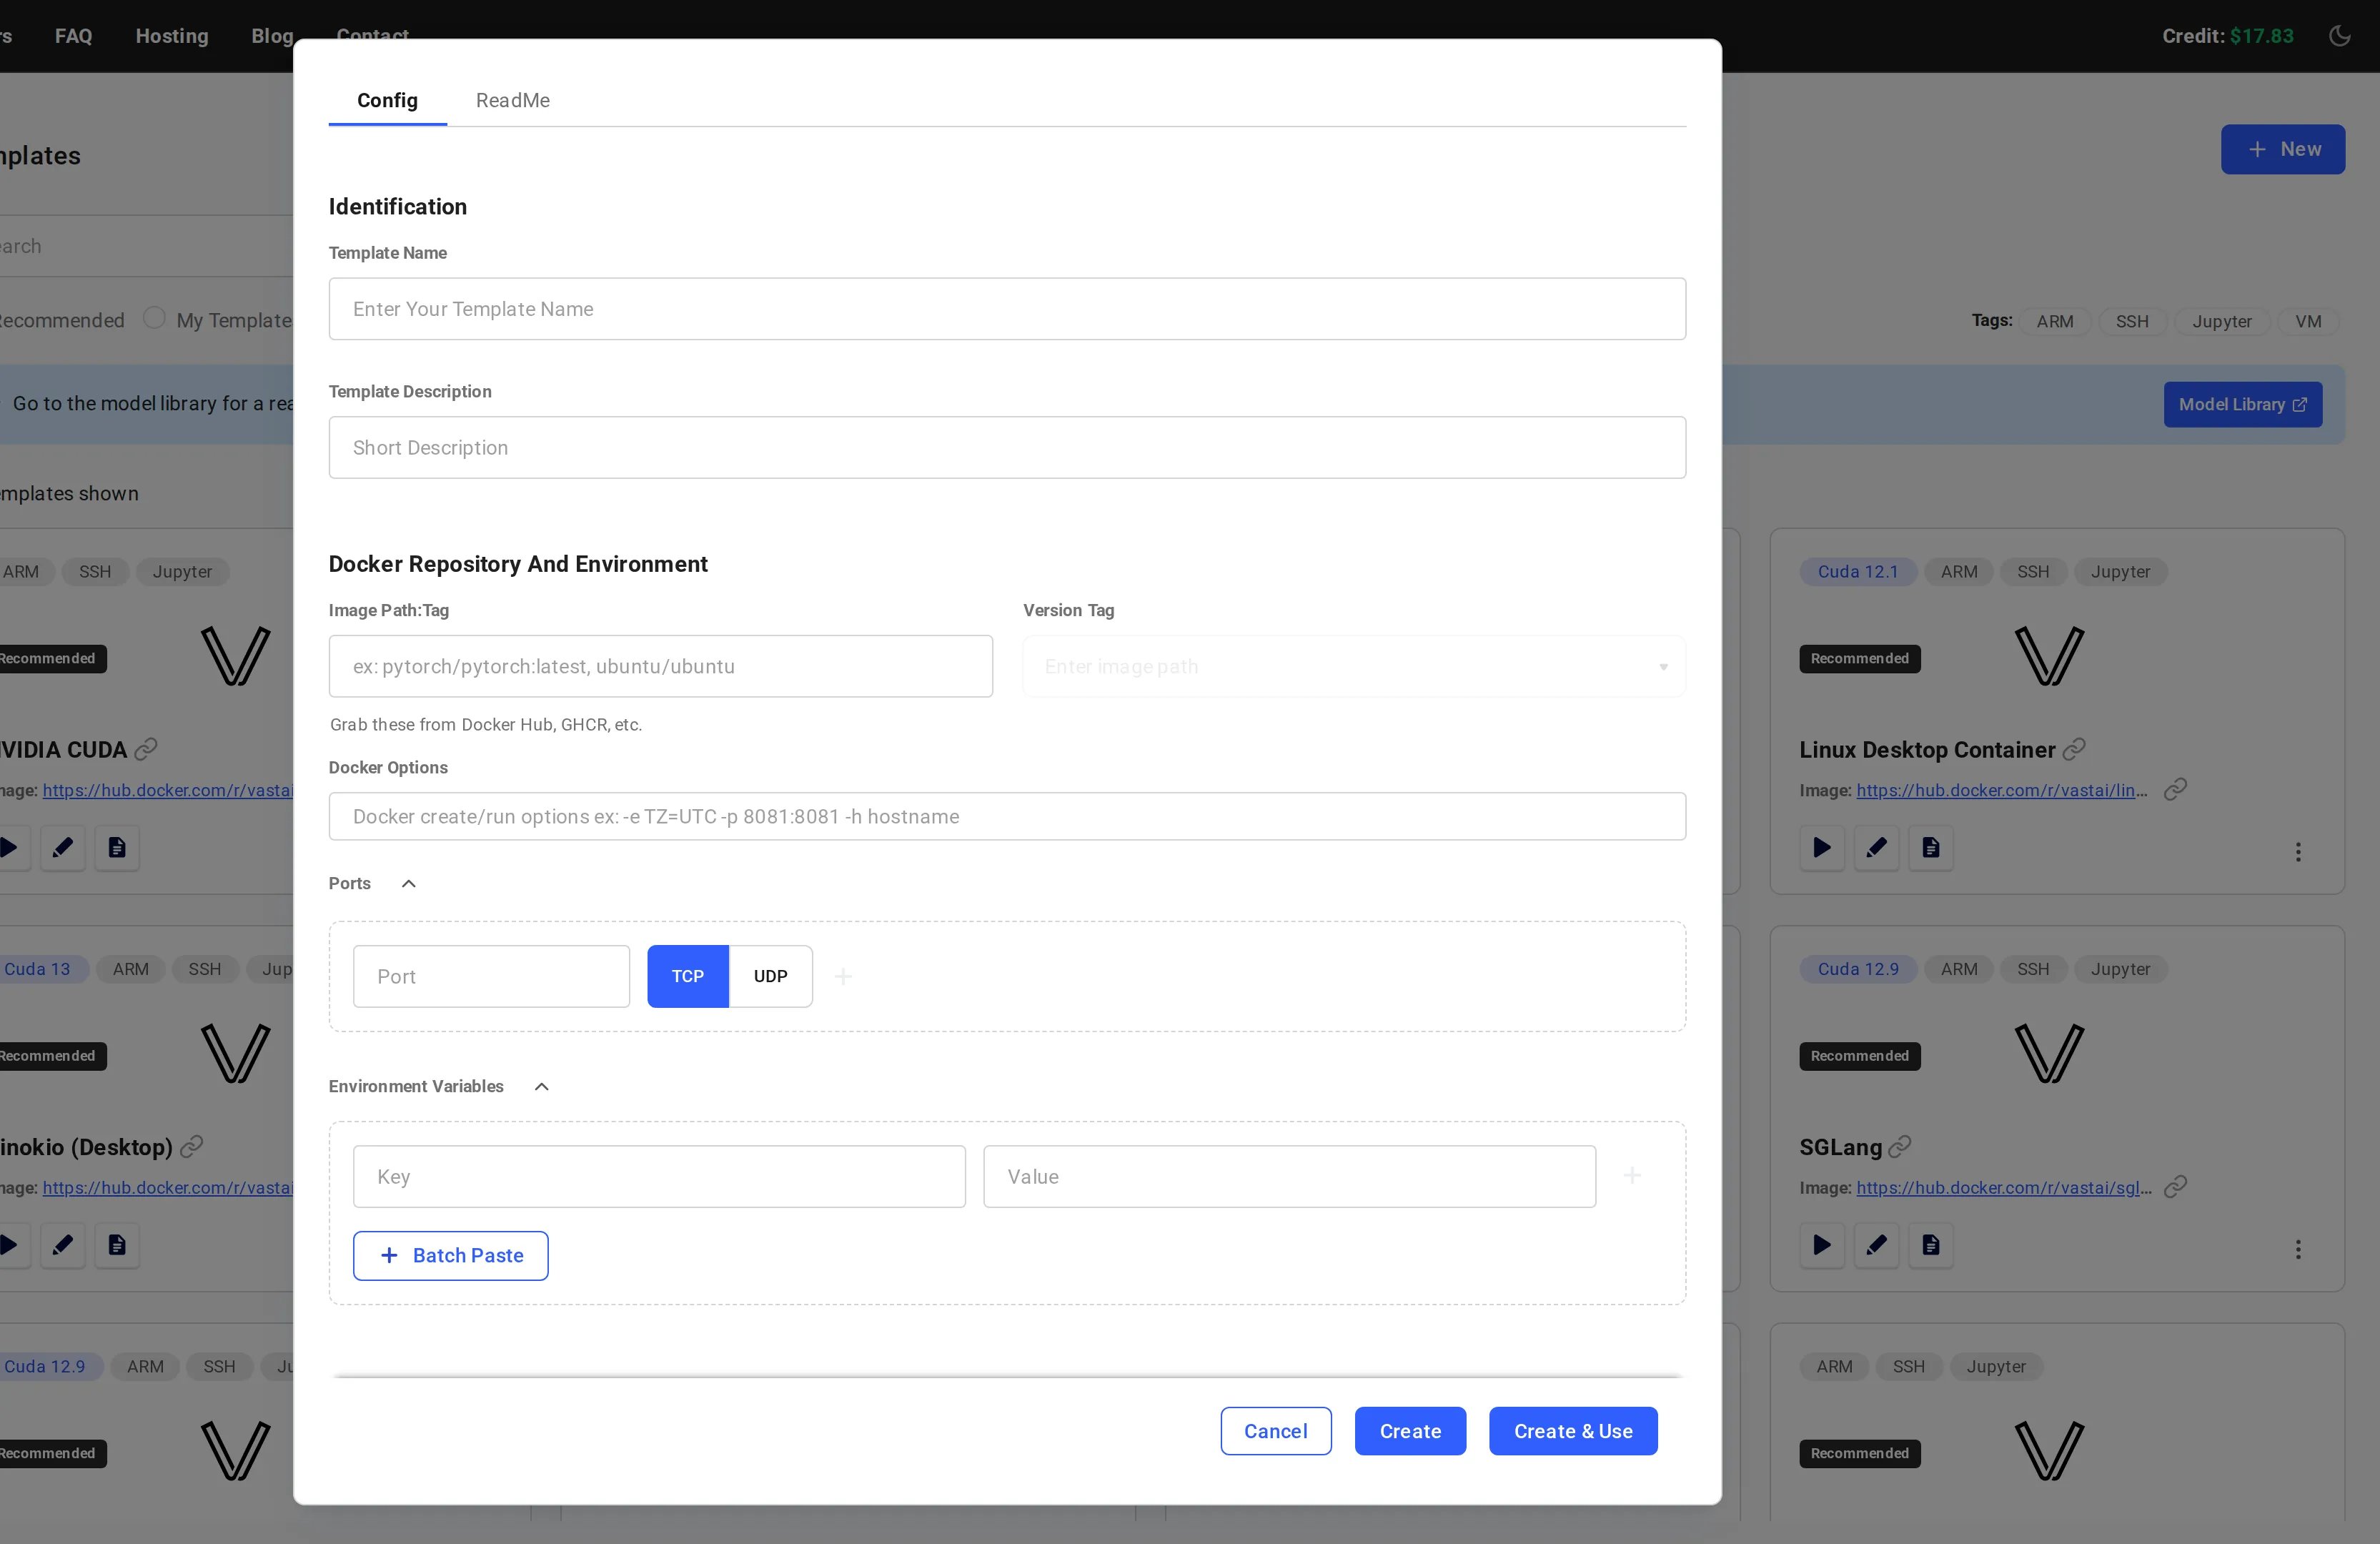This screenshot has width=2380, height=1544.
Task: Open NVIDIA CUDA readme document icon
Action: (117, 848)
